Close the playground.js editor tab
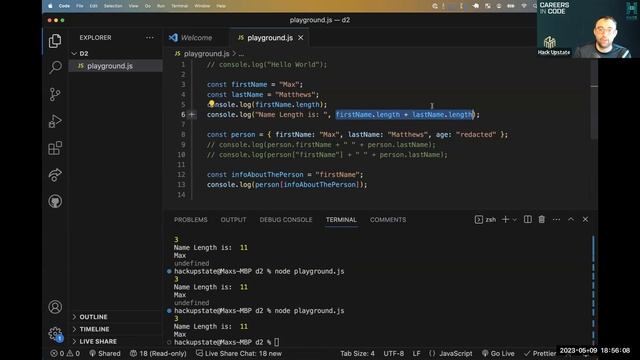 301,38
